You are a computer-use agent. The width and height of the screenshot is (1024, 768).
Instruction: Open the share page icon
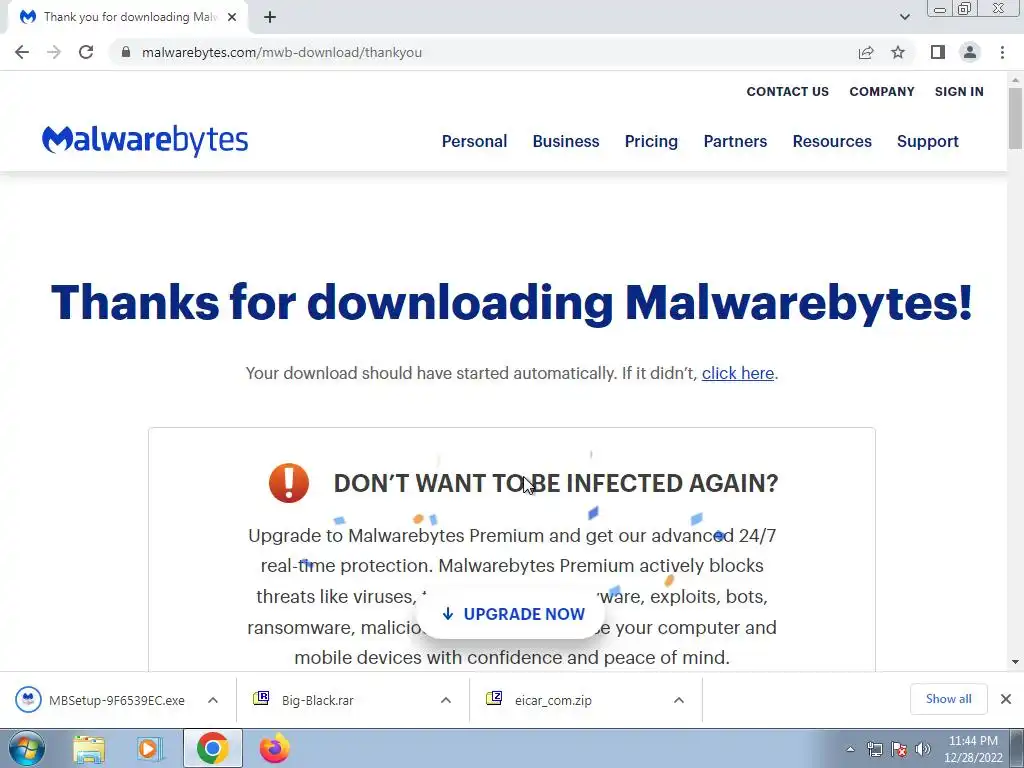[x=866, y=52]
